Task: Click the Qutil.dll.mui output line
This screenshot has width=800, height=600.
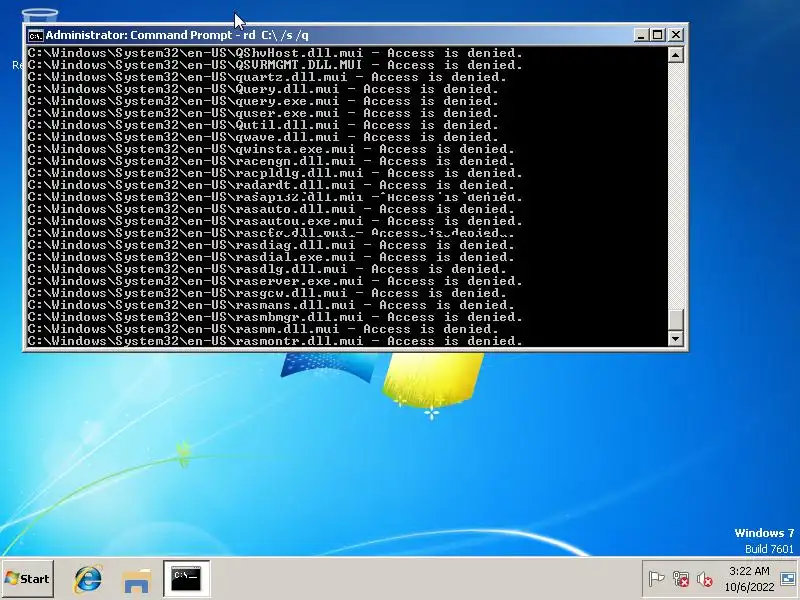Action: [263, 125]
